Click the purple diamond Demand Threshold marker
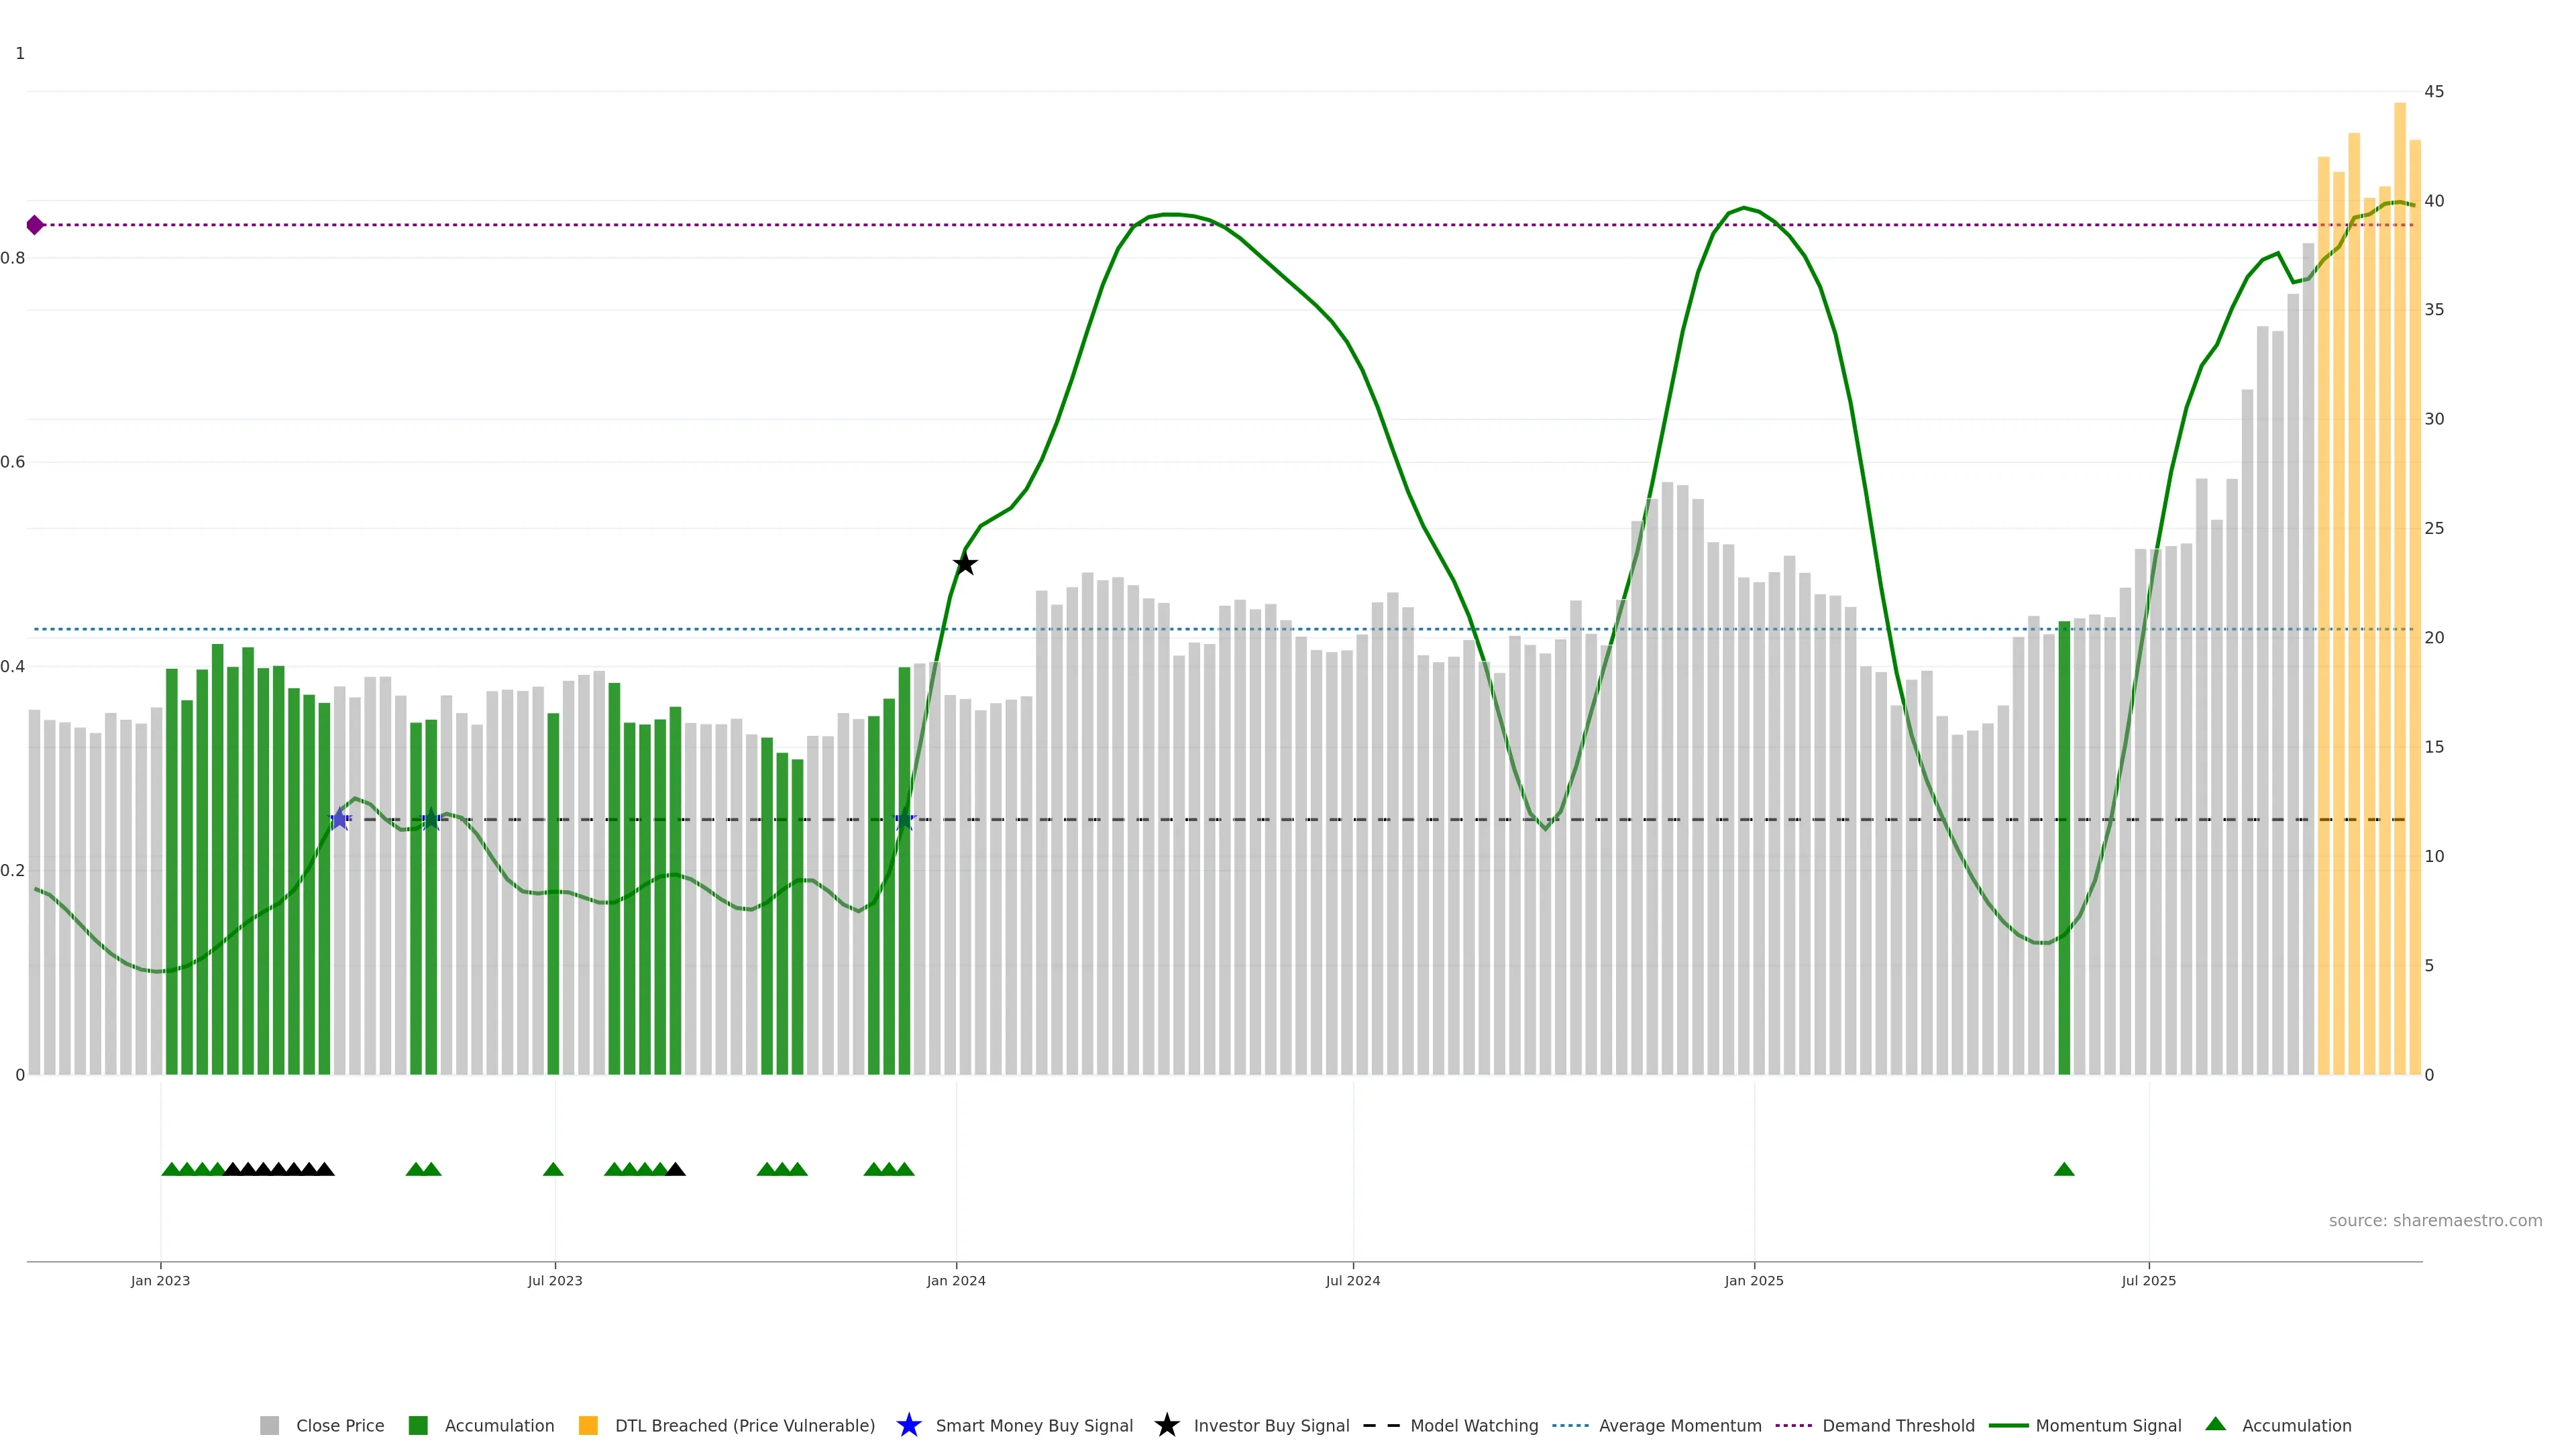2576x1449 pixels. [x=35, y=225]
